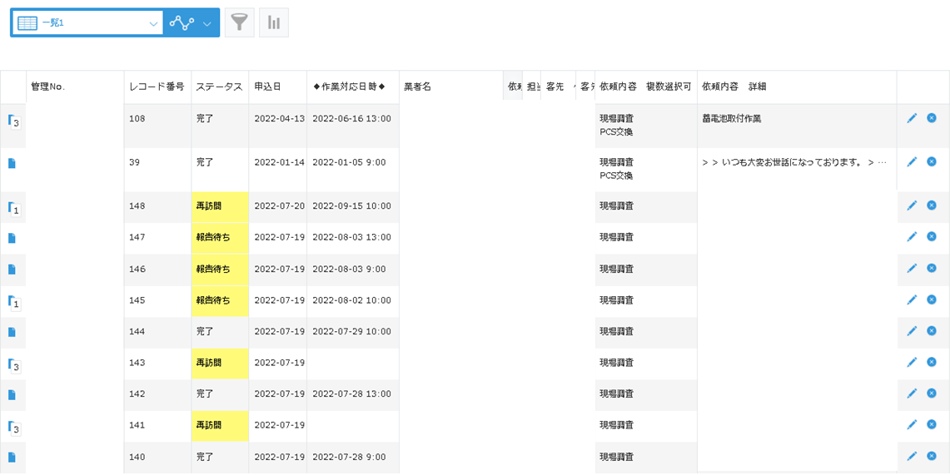Sort by ステータス column header
The height and width of the screenshot is (475, 950).
pos(219,87)
